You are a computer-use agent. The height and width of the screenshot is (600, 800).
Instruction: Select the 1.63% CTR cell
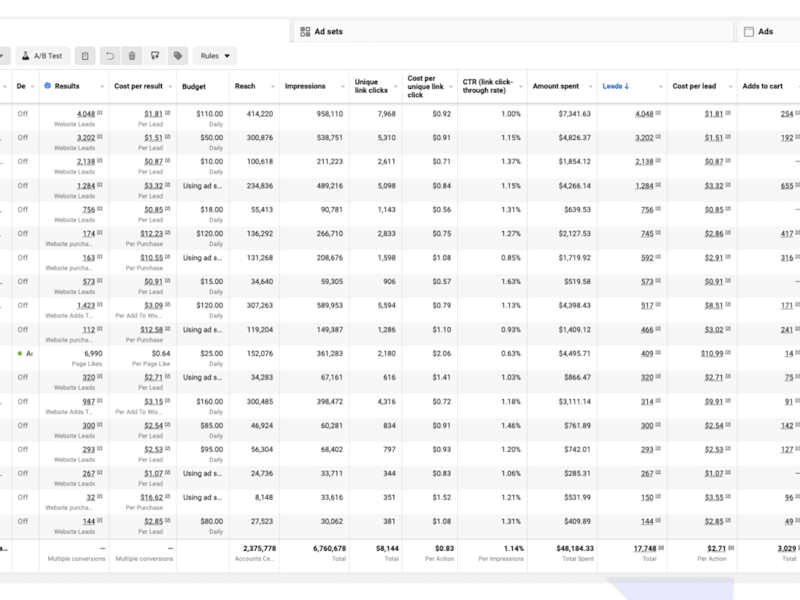pos(492,286)
